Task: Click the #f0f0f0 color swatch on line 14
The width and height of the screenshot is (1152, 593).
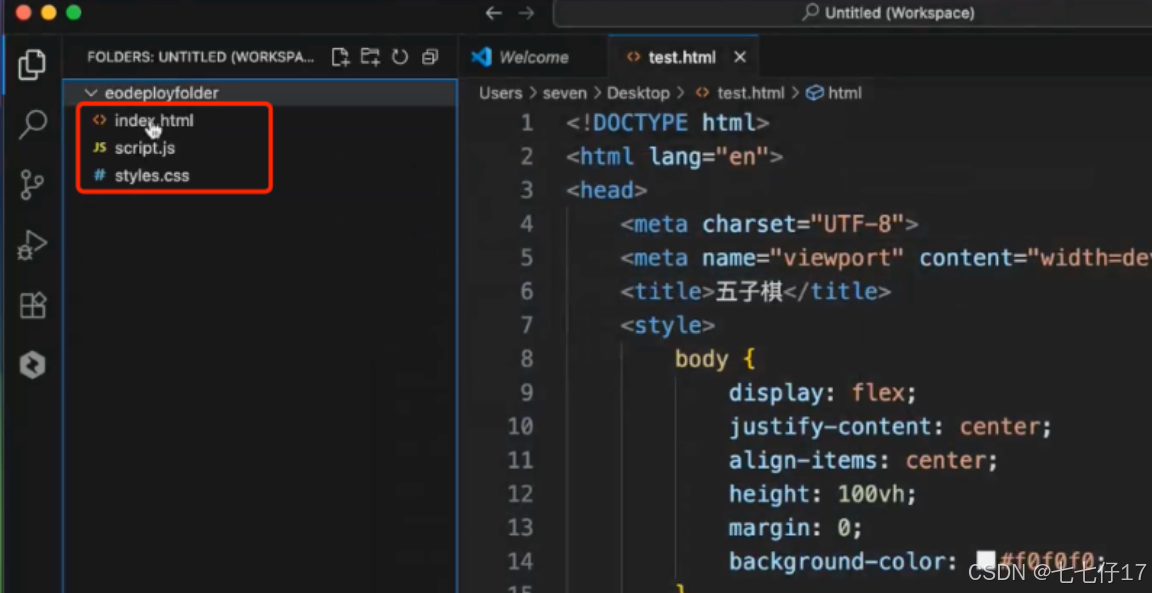Action: 984,562
